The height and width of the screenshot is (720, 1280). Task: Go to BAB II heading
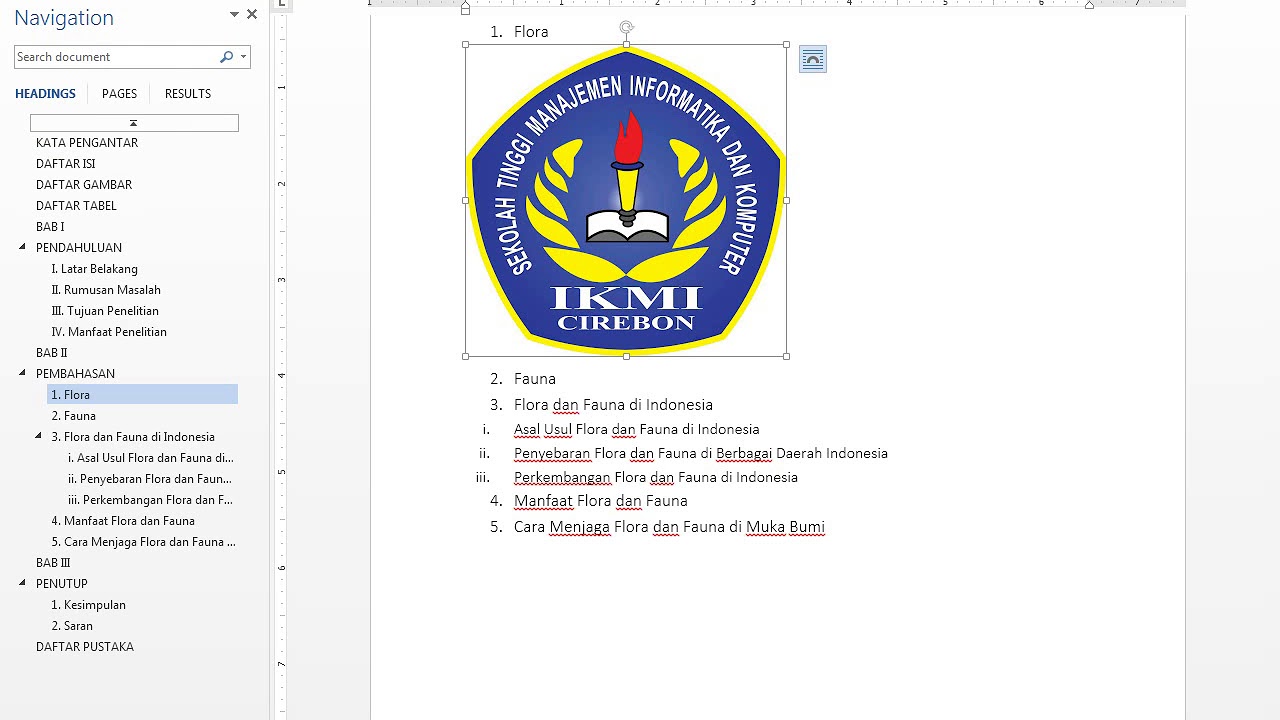[52, 353]
